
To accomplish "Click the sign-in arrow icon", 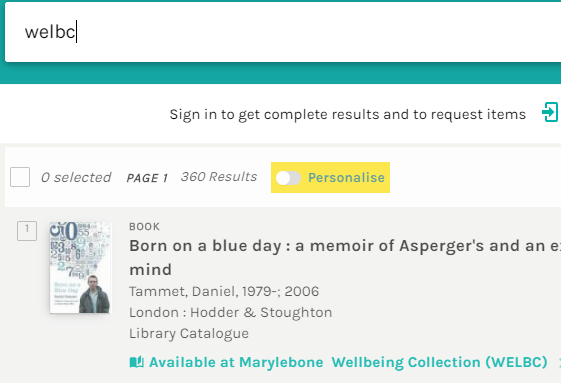I will pyautogui.click(x=551, y=112).
